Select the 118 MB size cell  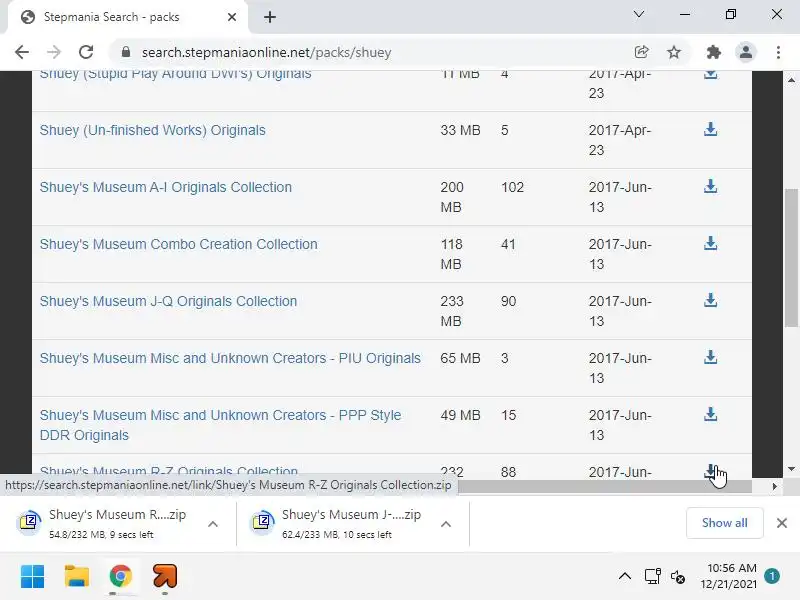click(x=452, y=254)
